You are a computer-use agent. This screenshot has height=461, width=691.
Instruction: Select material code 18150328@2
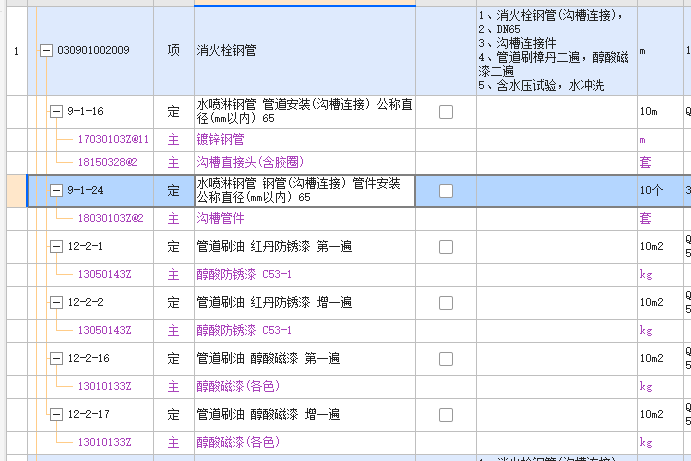108,162
